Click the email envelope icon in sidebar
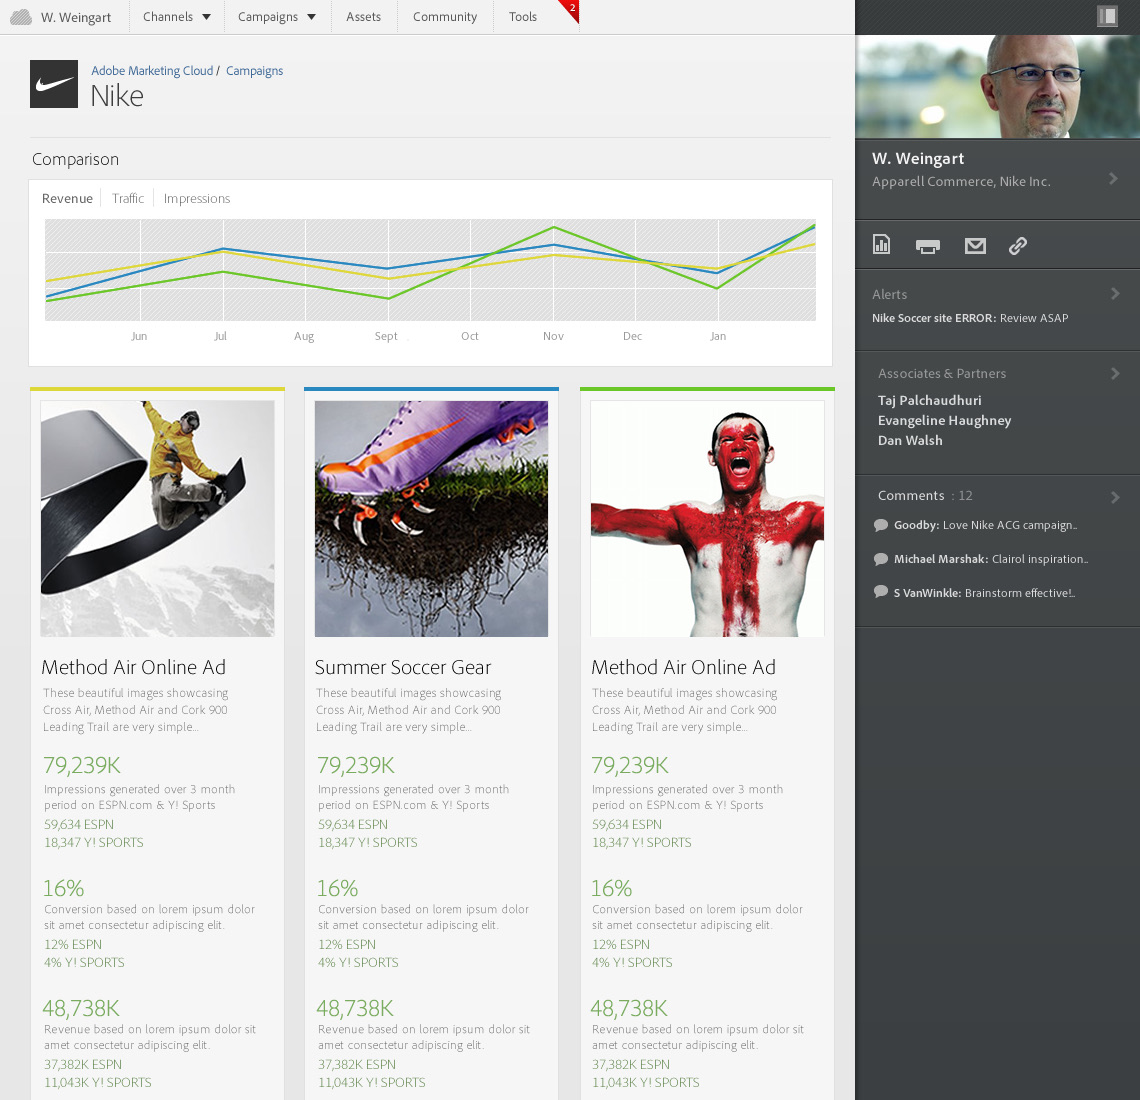 [x=975, y=246]
